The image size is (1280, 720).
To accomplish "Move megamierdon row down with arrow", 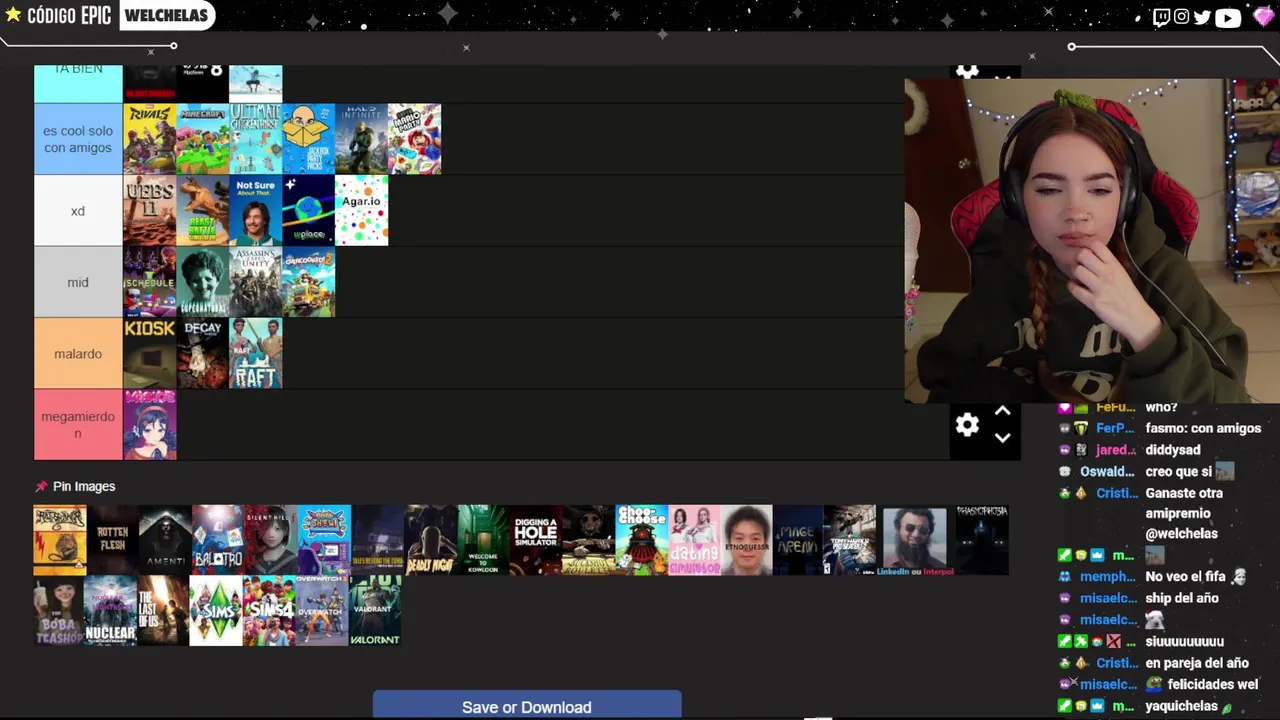I will point(1002,438).
